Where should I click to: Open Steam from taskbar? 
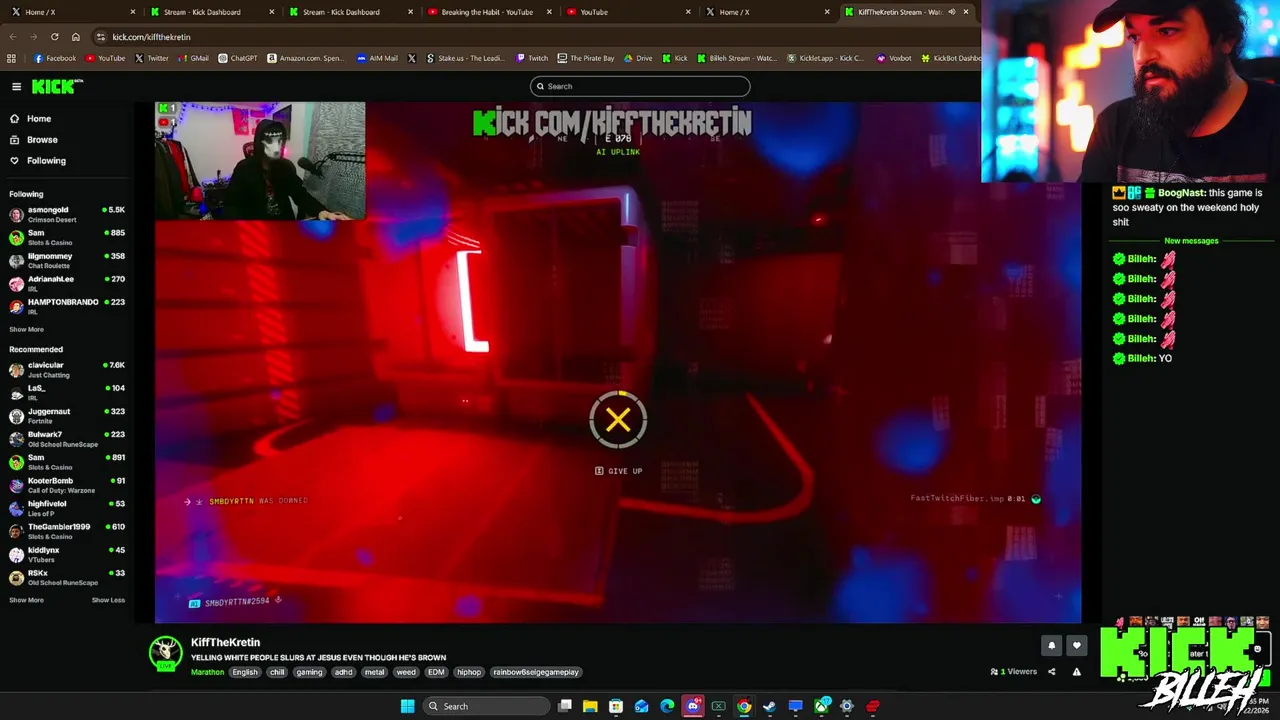click(770, 706)
